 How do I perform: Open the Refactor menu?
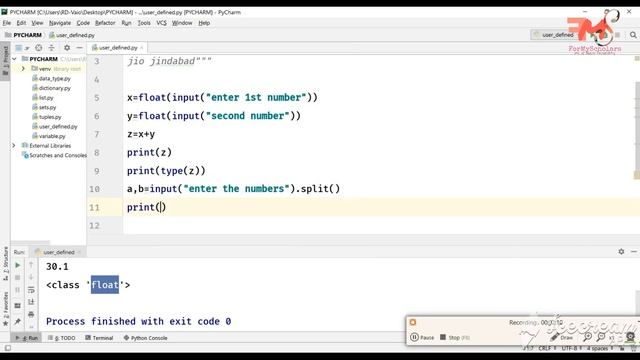pyautogui.click(x=105, y=23)
